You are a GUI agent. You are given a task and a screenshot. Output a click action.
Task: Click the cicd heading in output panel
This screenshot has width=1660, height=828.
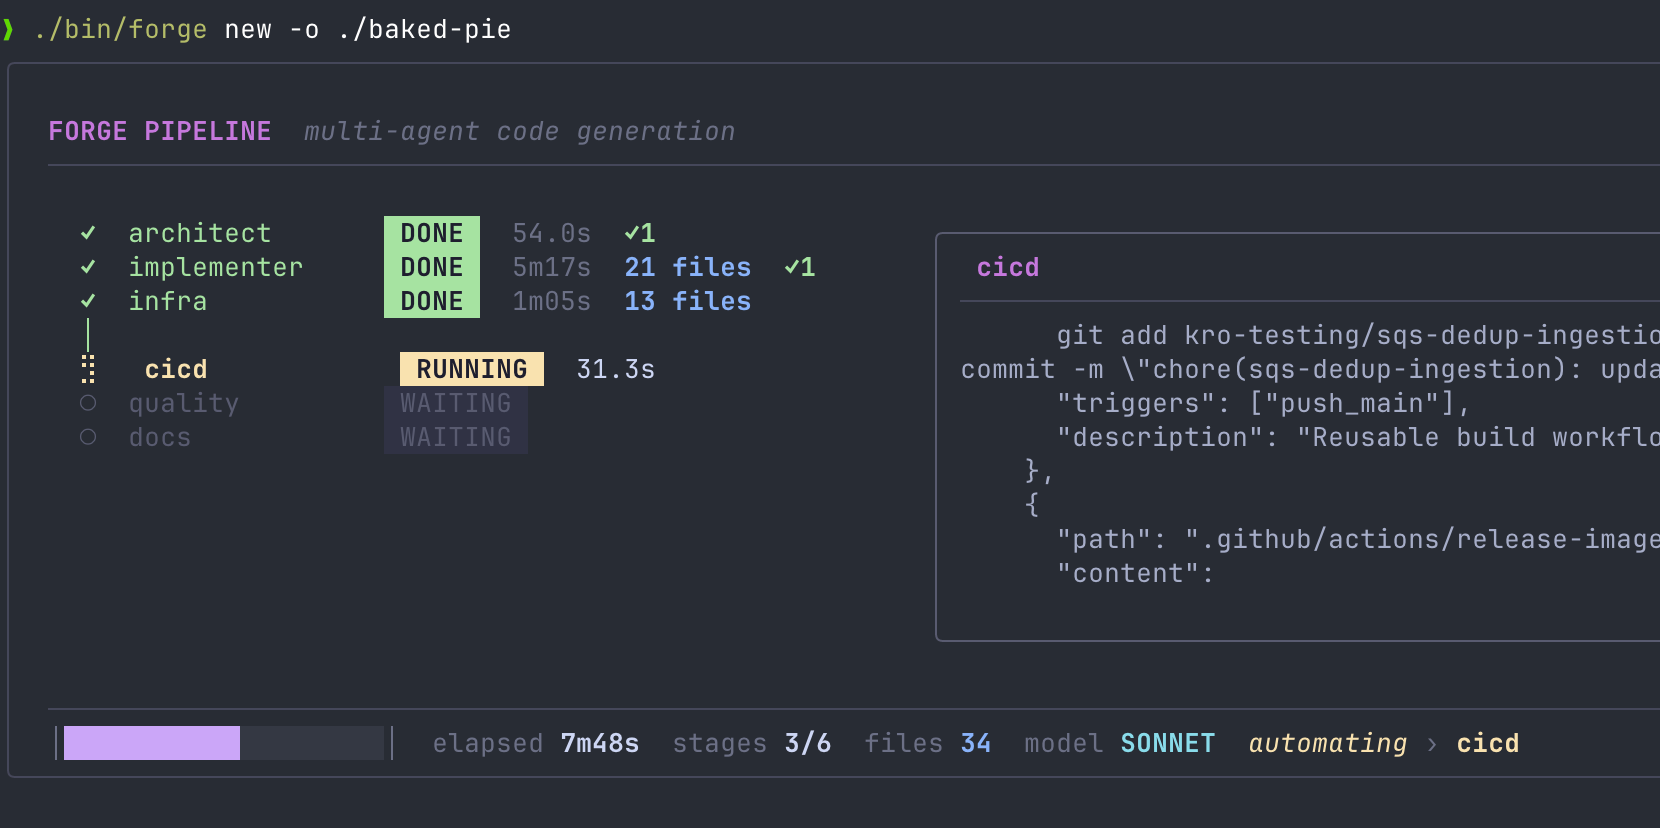(1008, 267)
